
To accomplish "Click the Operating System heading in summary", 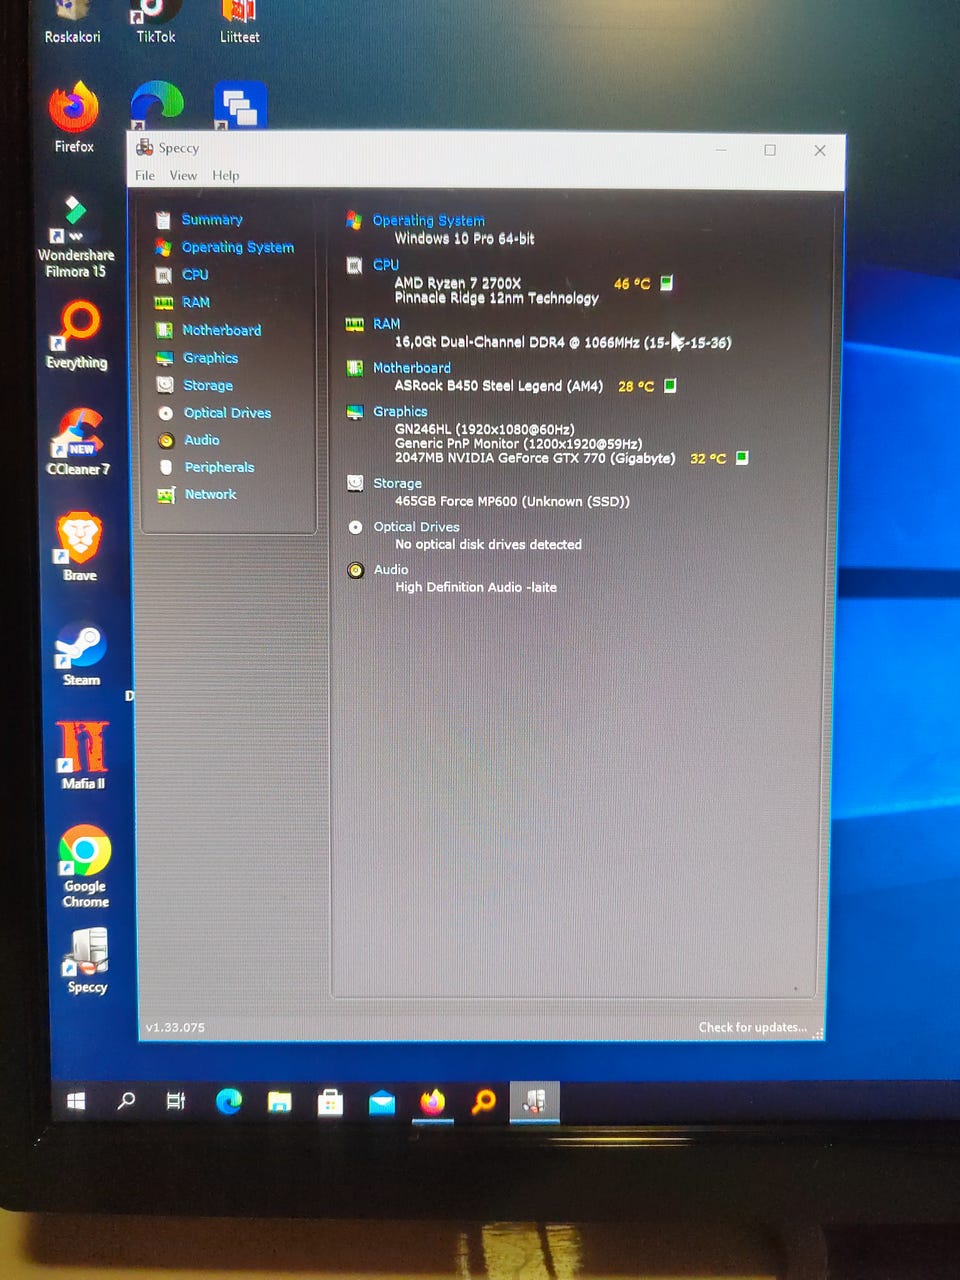I will click(428, 220).
